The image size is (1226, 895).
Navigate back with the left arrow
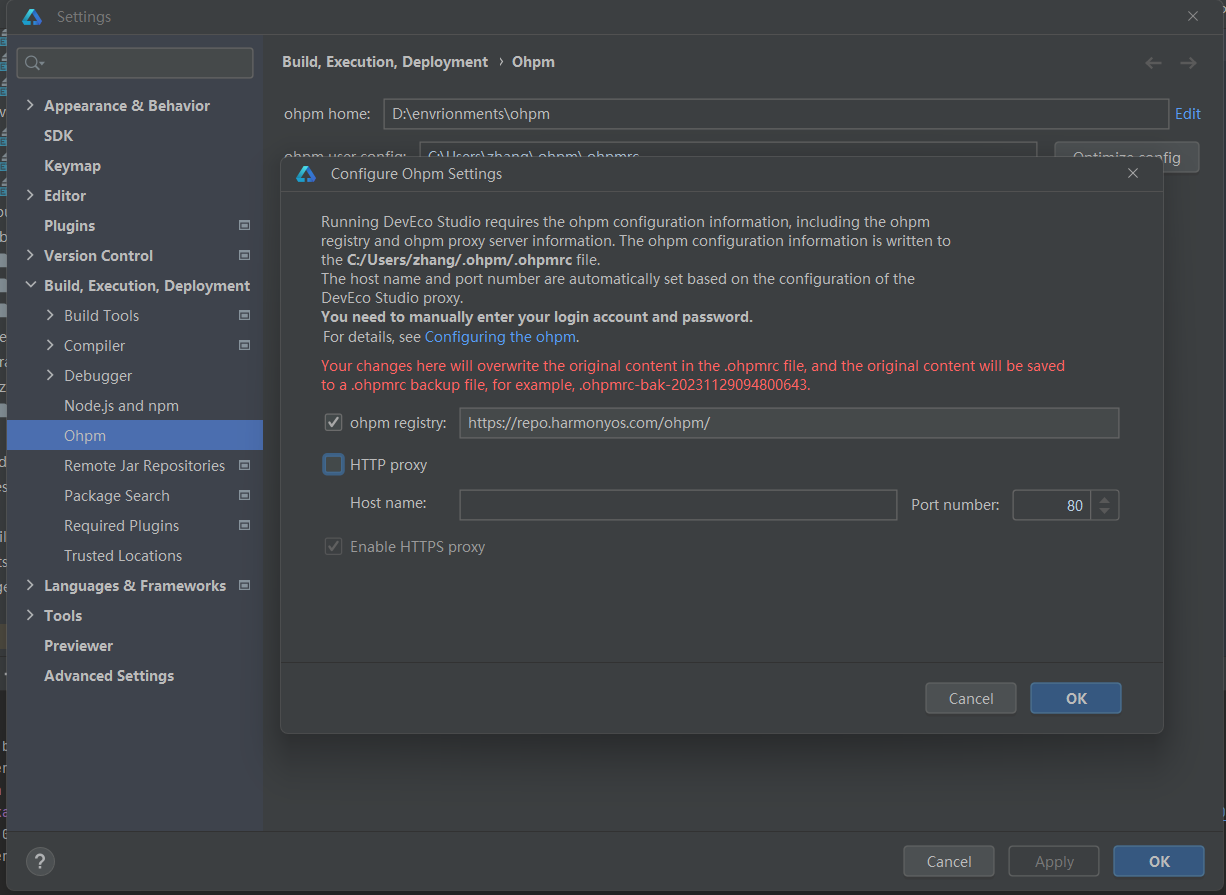point(1153,63)
